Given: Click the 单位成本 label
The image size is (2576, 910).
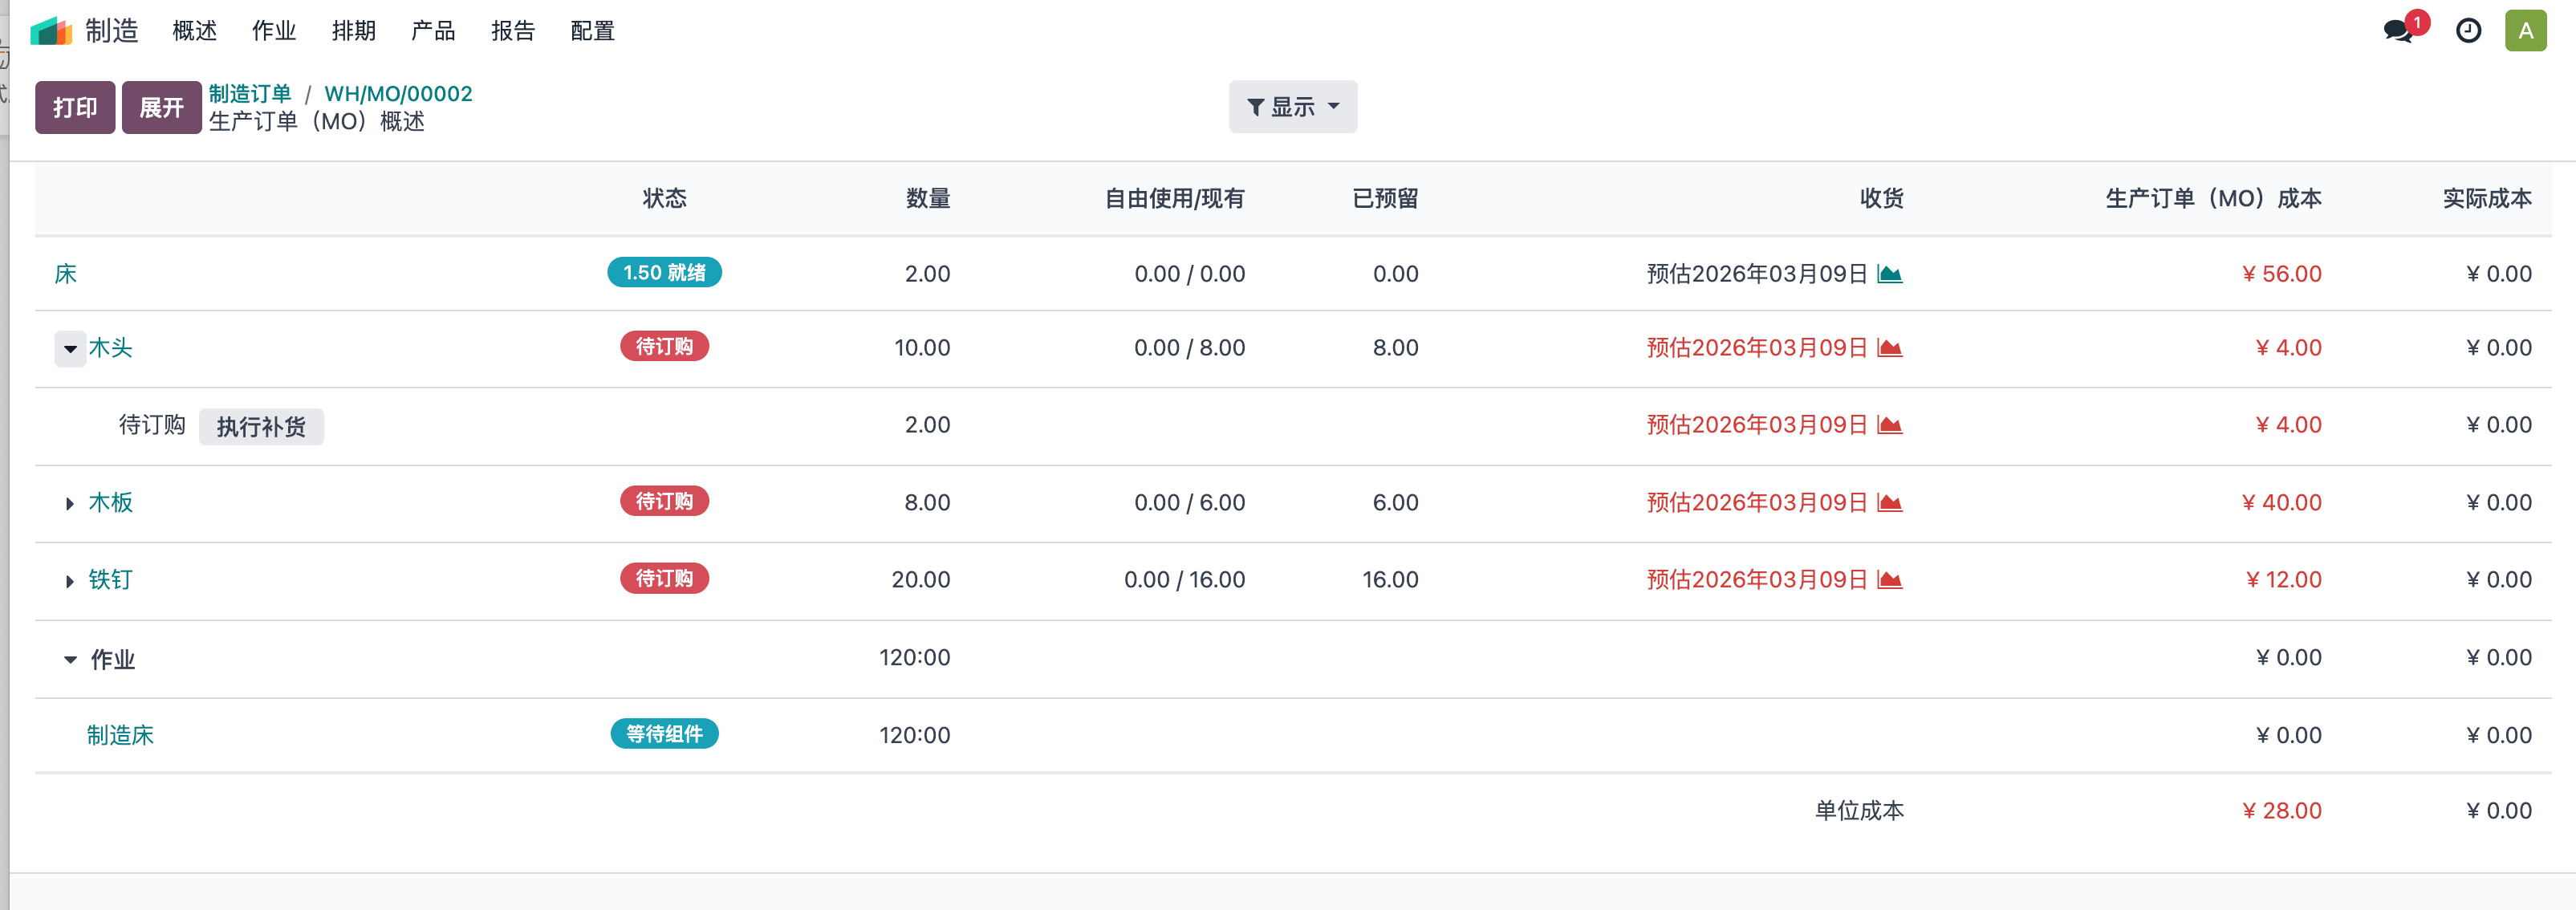Looking at the screenshot, I should 1859,810.
